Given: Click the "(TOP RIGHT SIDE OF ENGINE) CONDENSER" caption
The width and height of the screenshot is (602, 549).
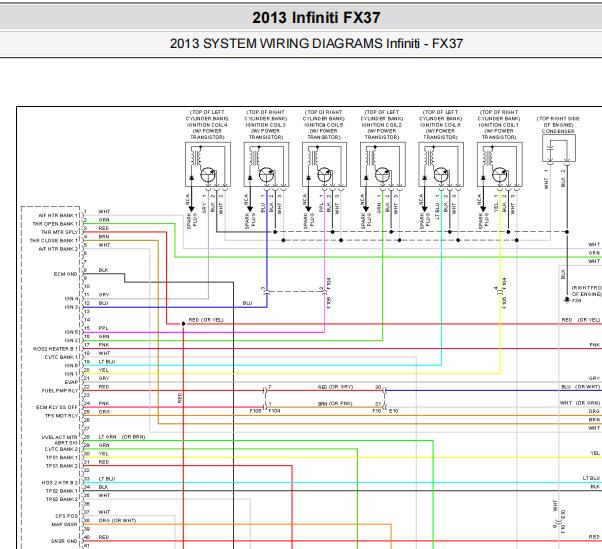Looking at the screenshot, I should (x=558, y=125).
